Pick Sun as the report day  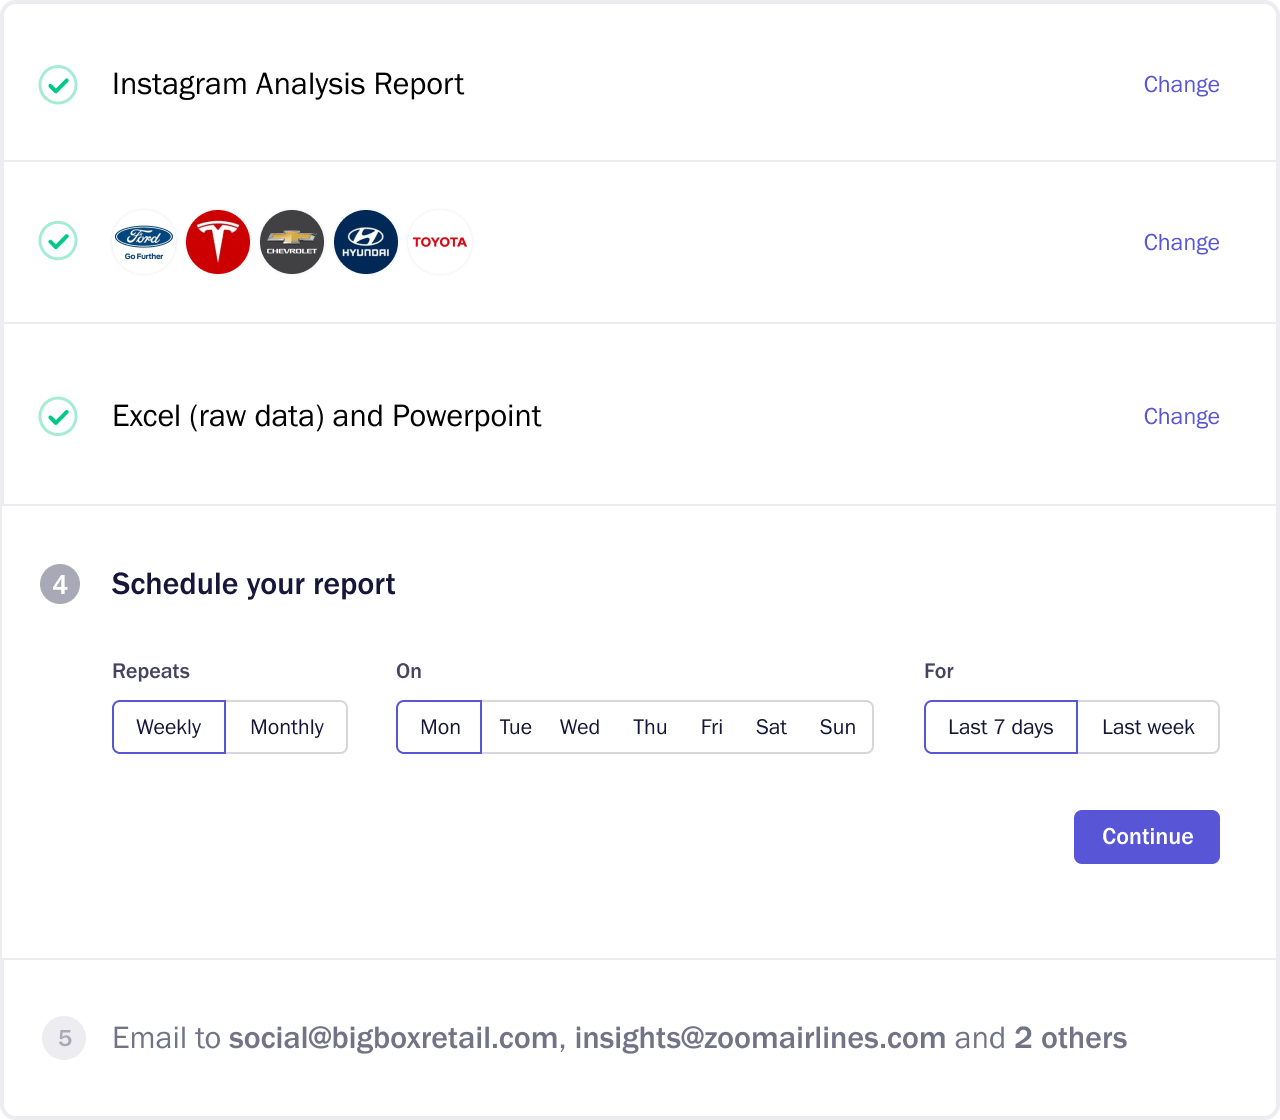[x=838, y=727]
